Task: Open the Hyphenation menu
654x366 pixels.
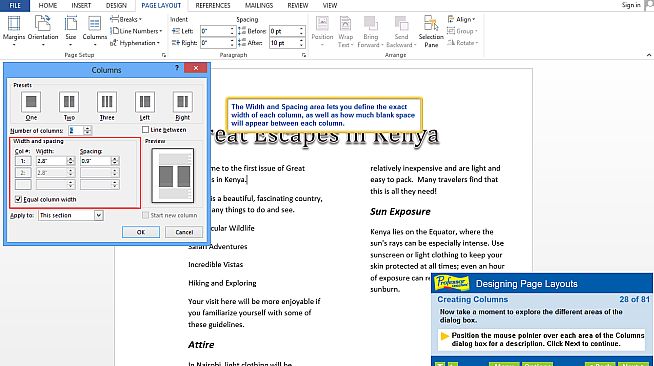Action: click(x=135, y=43)
